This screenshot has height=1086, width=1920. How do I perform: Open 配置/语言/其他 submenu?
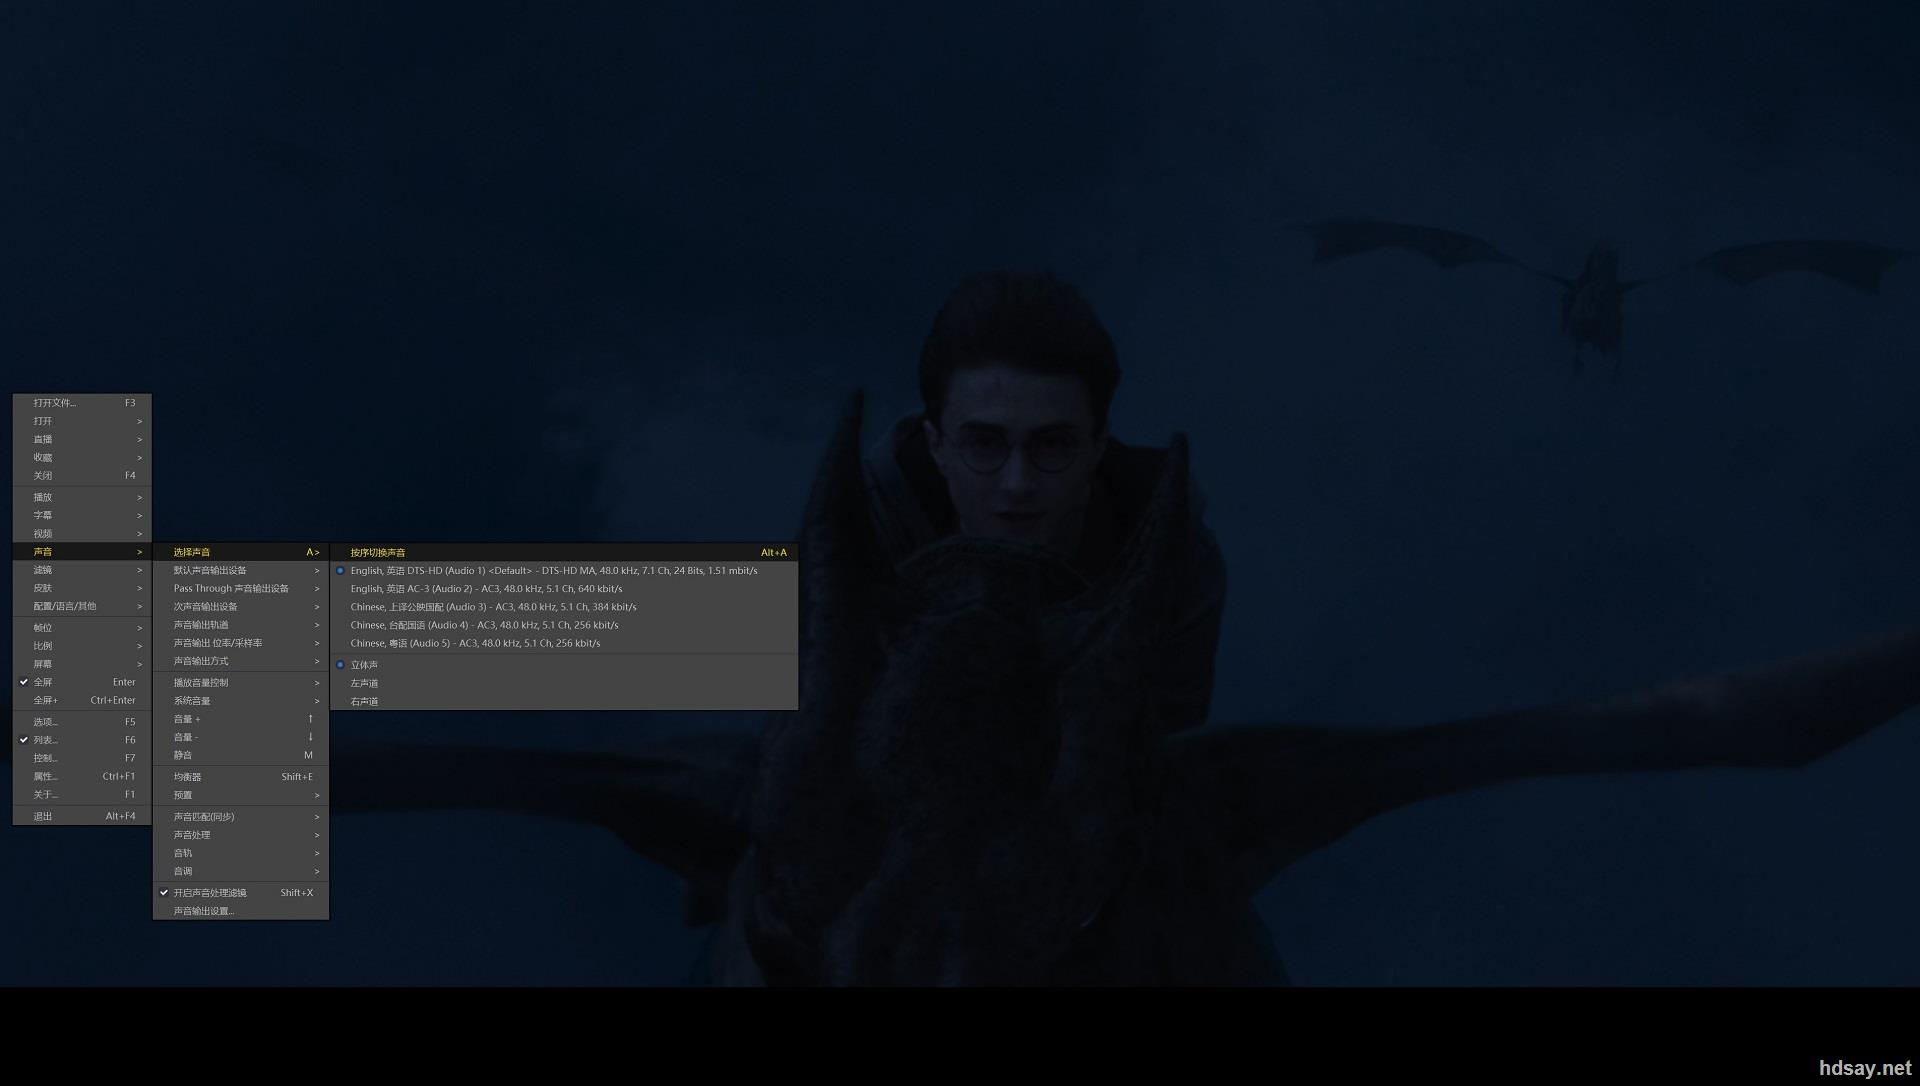(x=82, y=606)
